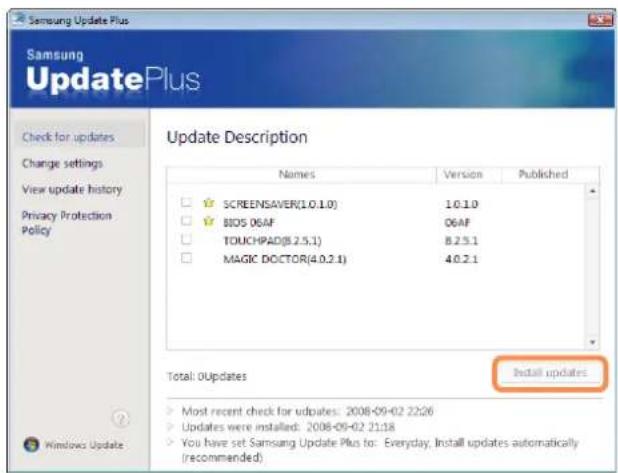618x473 pixels.
Task: Click Samsung Update Plus title bar icon
Action: tap(19, 19)
